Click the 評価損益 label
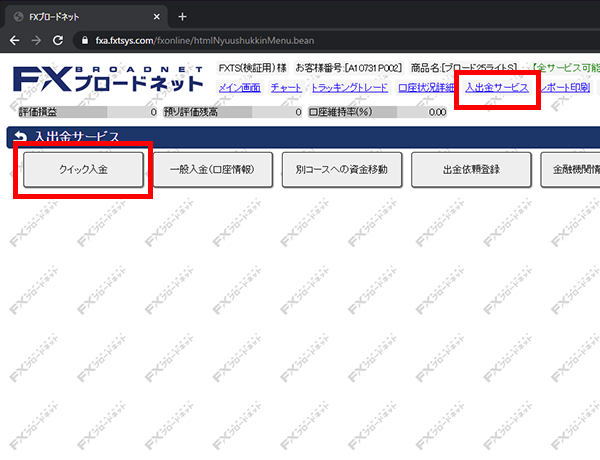Viewport: 600px width, 460px height. pos(38,112)
